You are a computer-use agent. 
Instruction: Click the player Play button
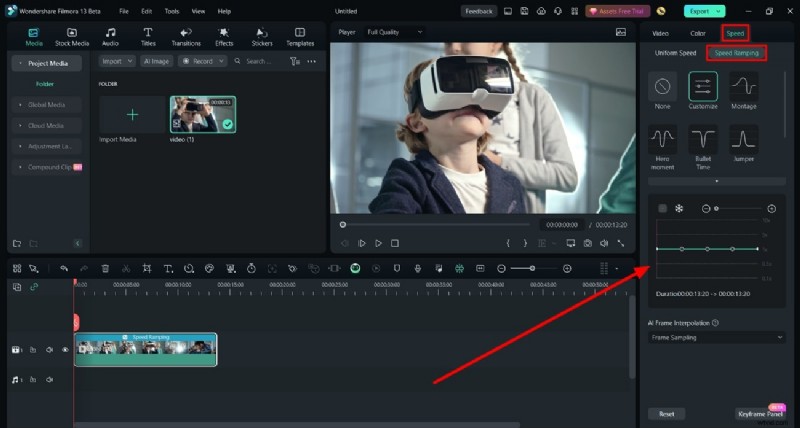click(378, 243)
